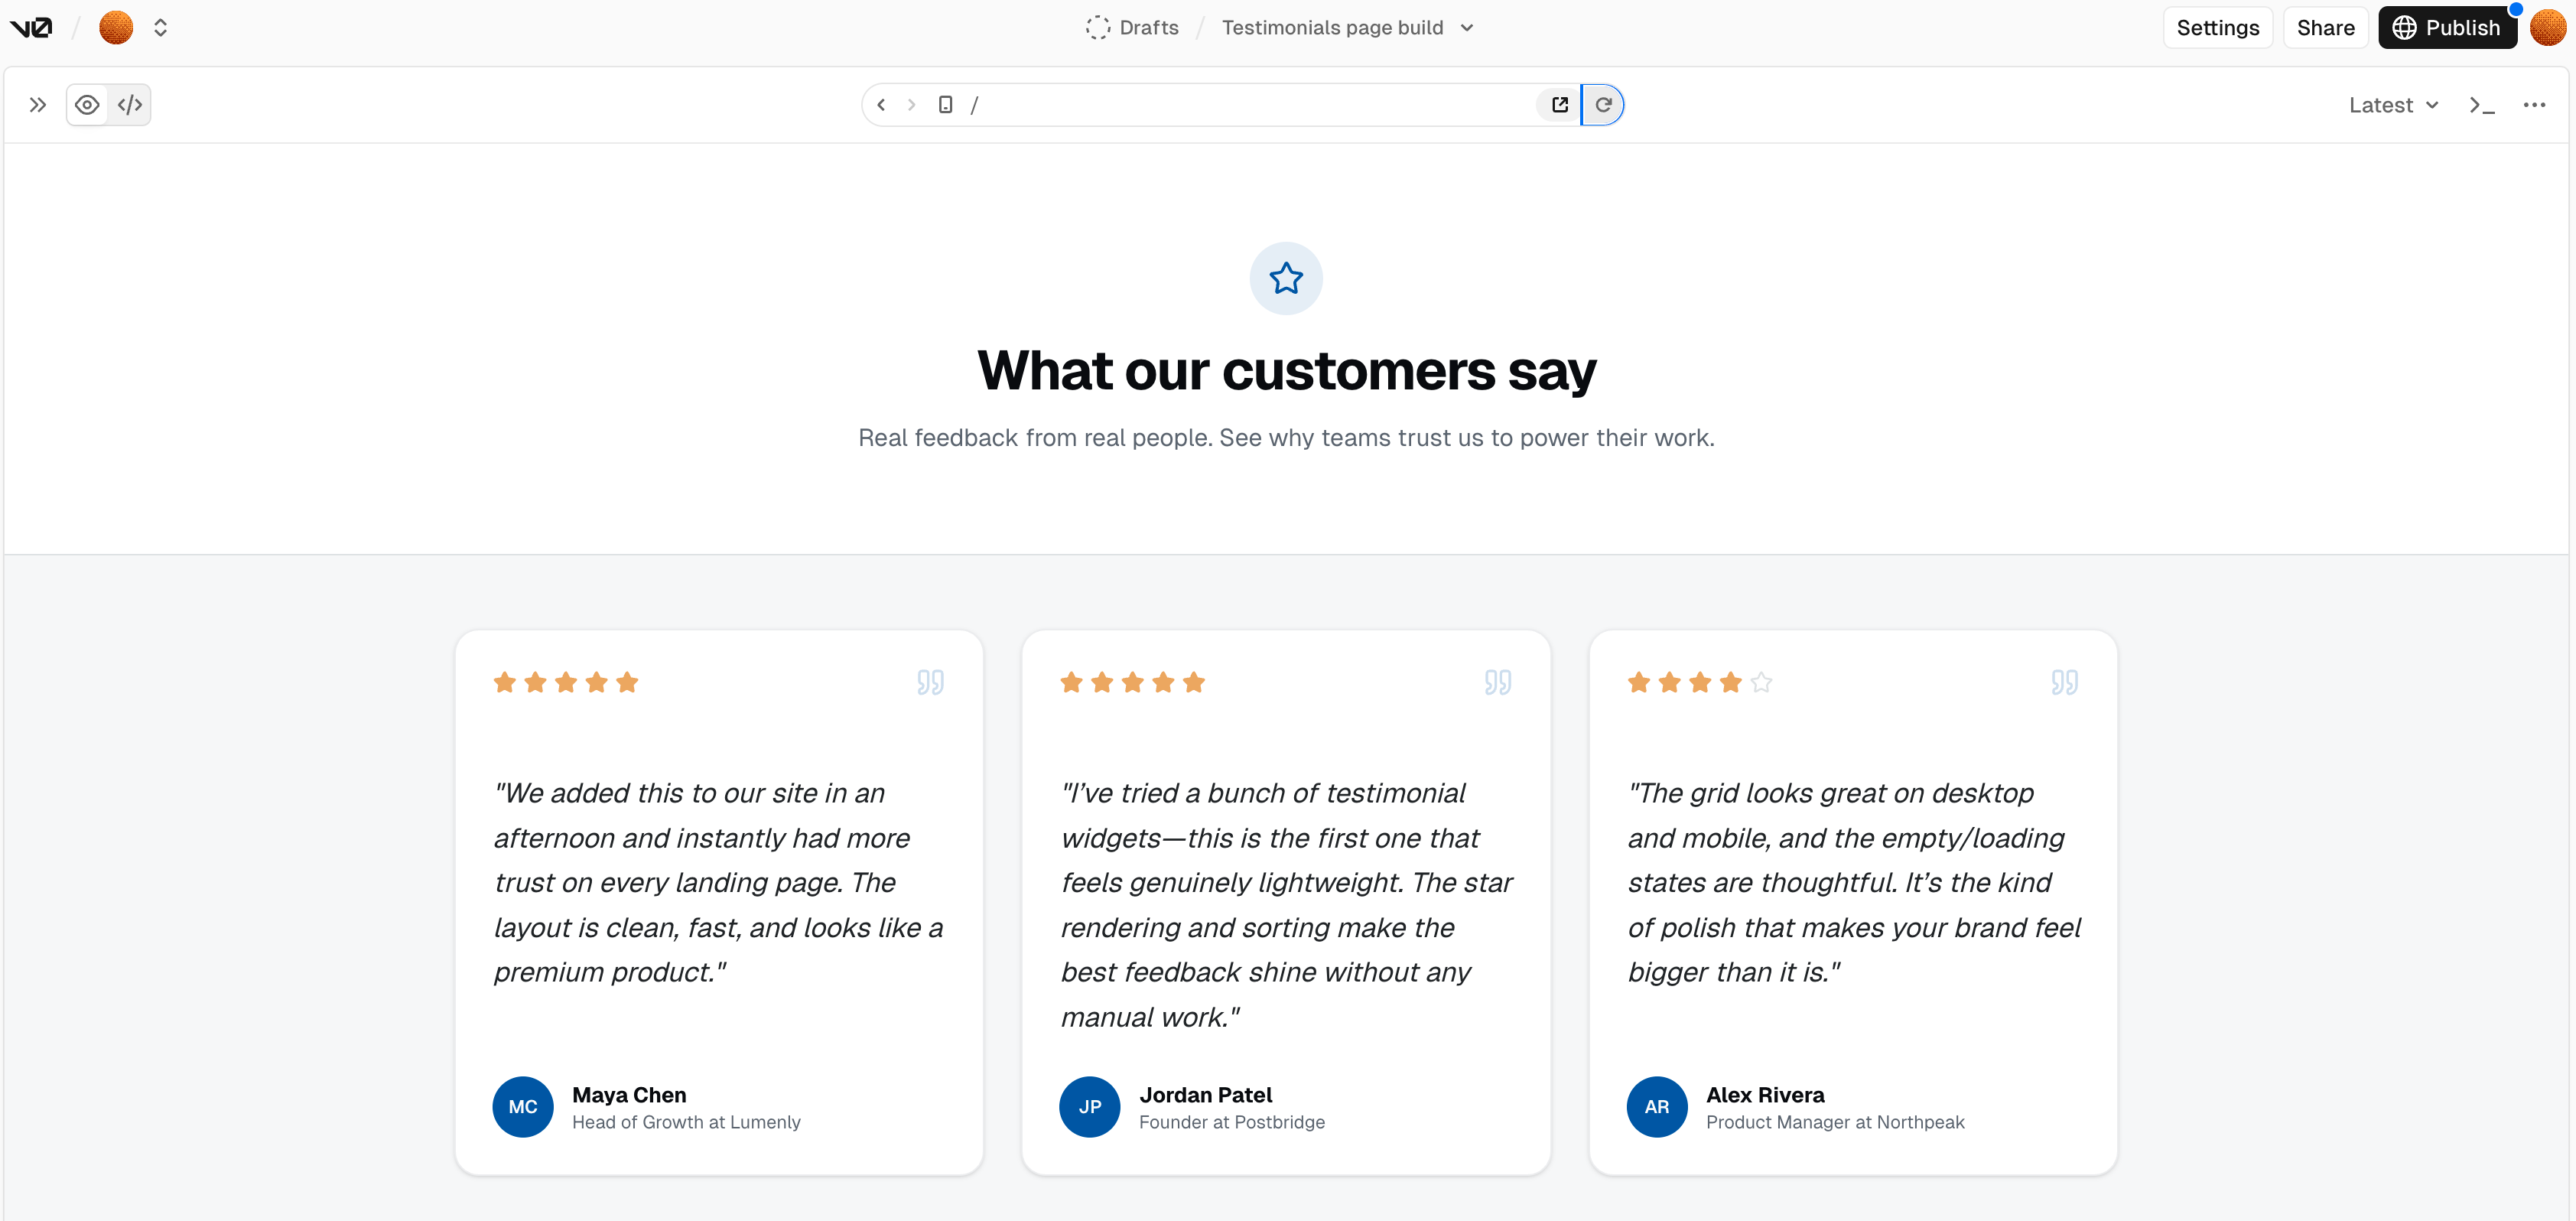Click the Share button
This screenshot has width=2576, height=1221.
coord(2325,28)
